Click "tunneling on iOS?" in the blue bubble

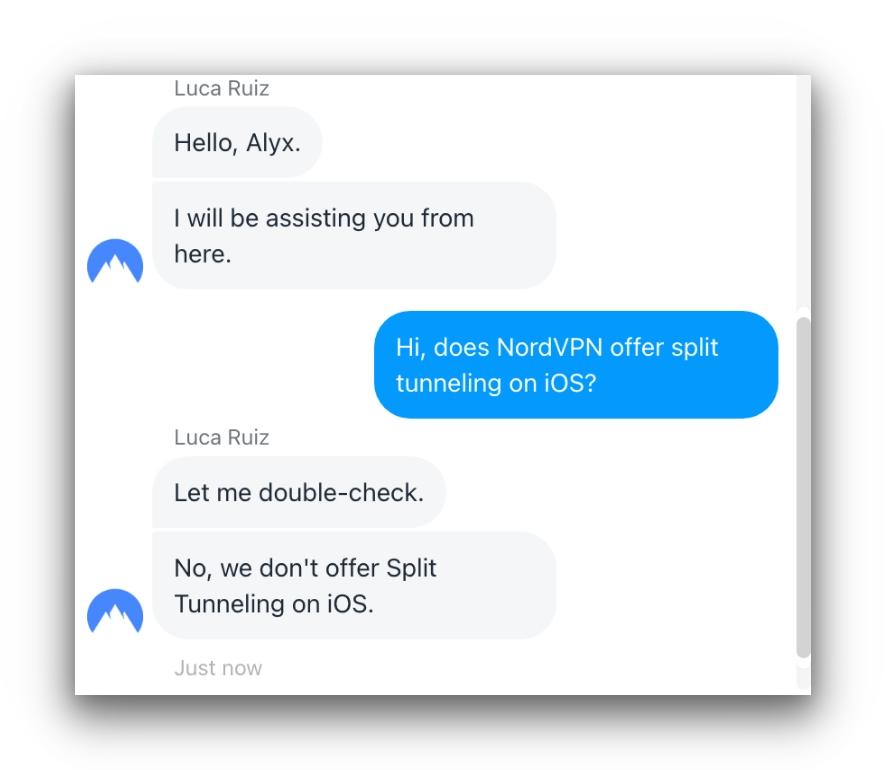pyautogui.click(x=496, y=384)
